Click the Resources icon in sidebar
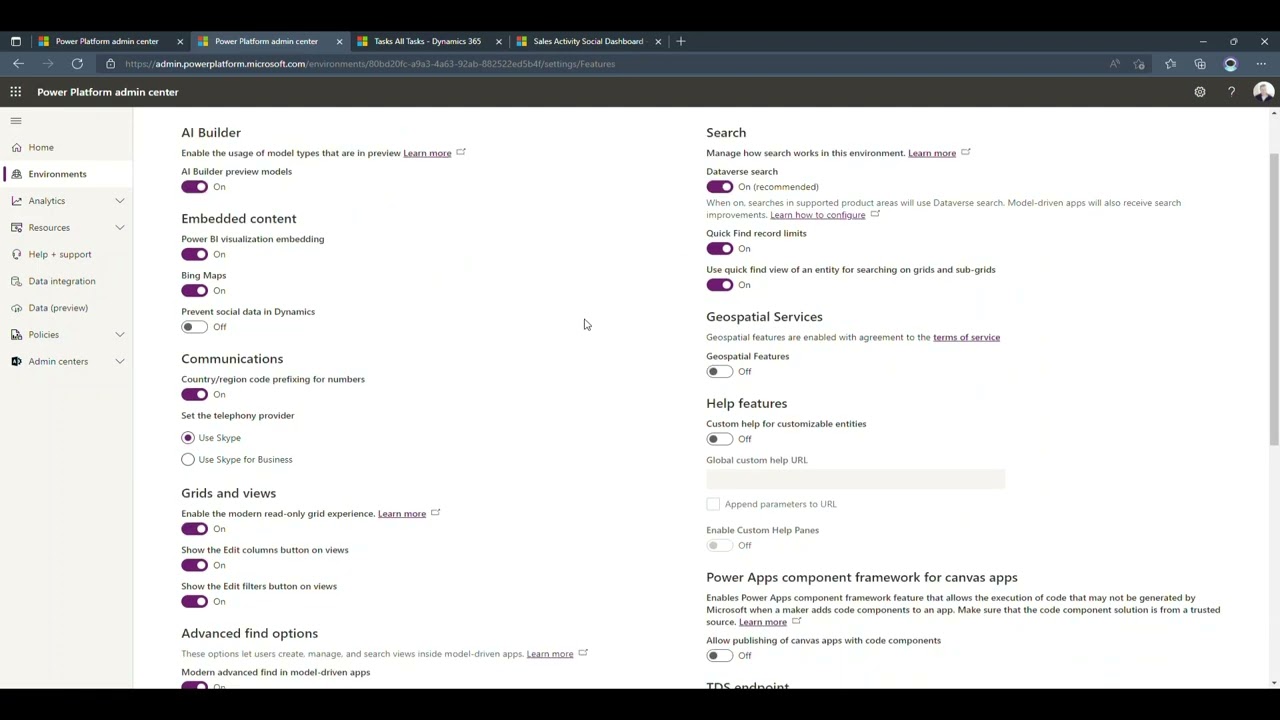The width and height of the screenshot is (1280, 720). pos(16,228)
